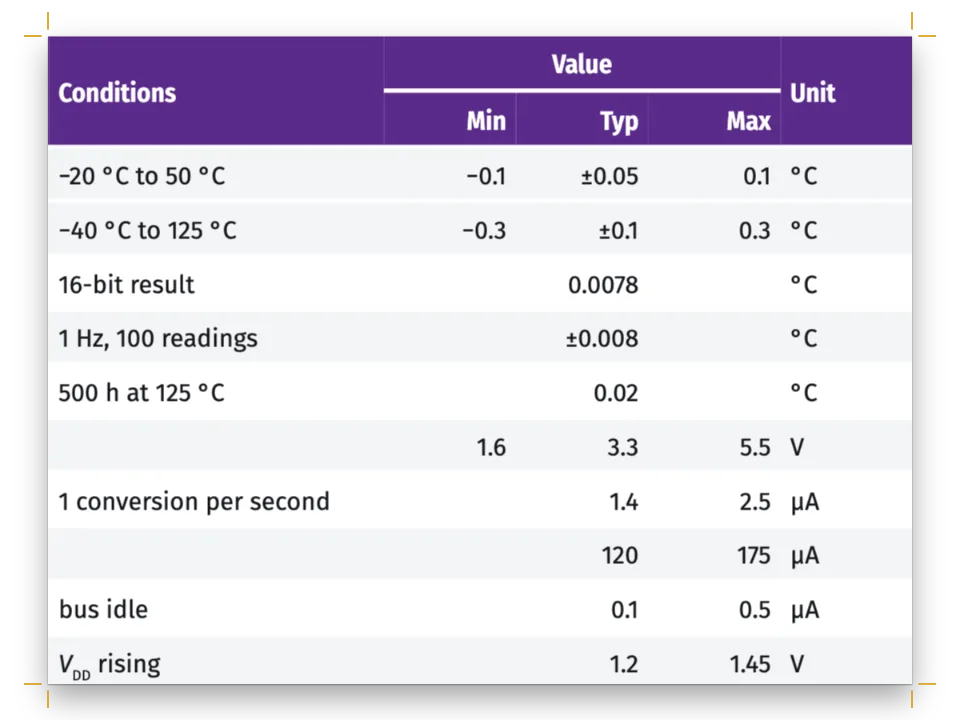This screenshot has width=960, height=720.
Task: Click the maximum value 175
Action: pyautogui.click(x=754, y=556)
